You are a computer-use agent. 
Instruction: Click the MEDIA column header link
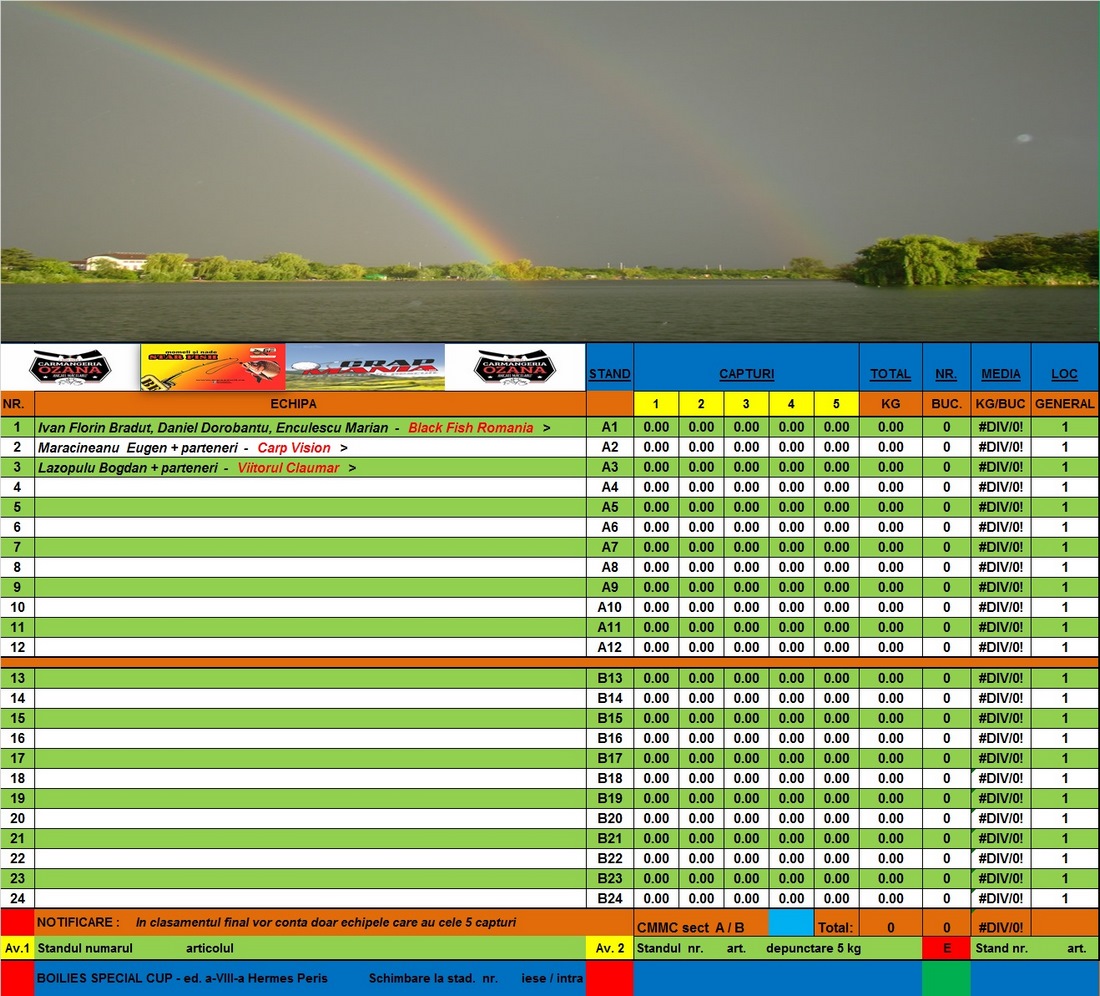(x=1000, y=374)
